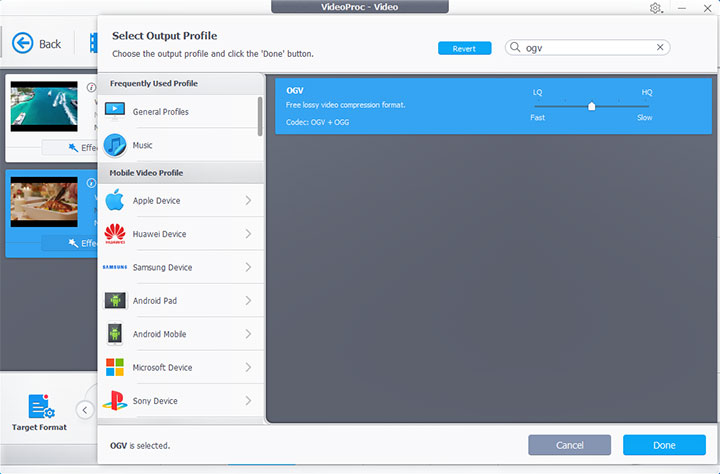Expand Apple Device profiles

[x=248, y=200]
